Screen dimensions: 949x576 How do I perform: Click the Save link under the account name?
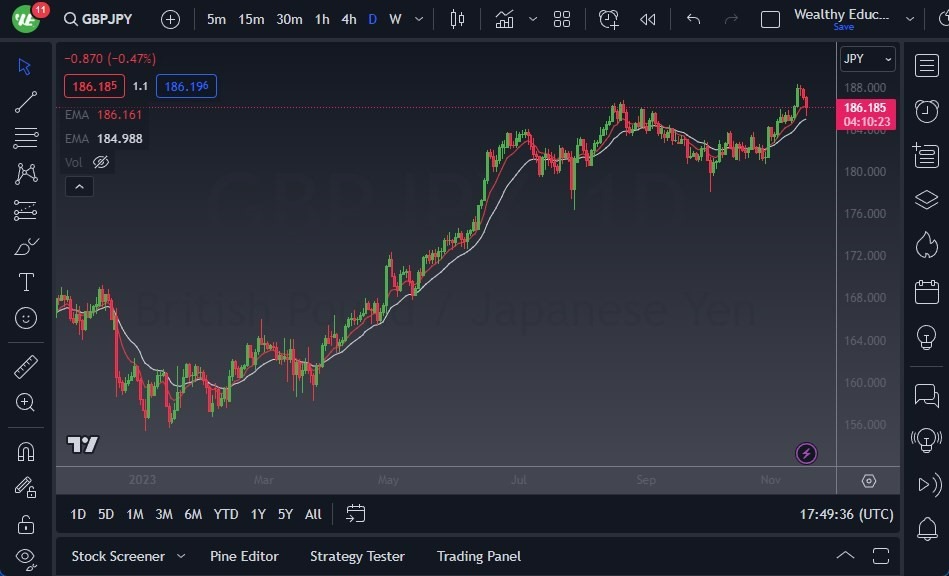844,27
